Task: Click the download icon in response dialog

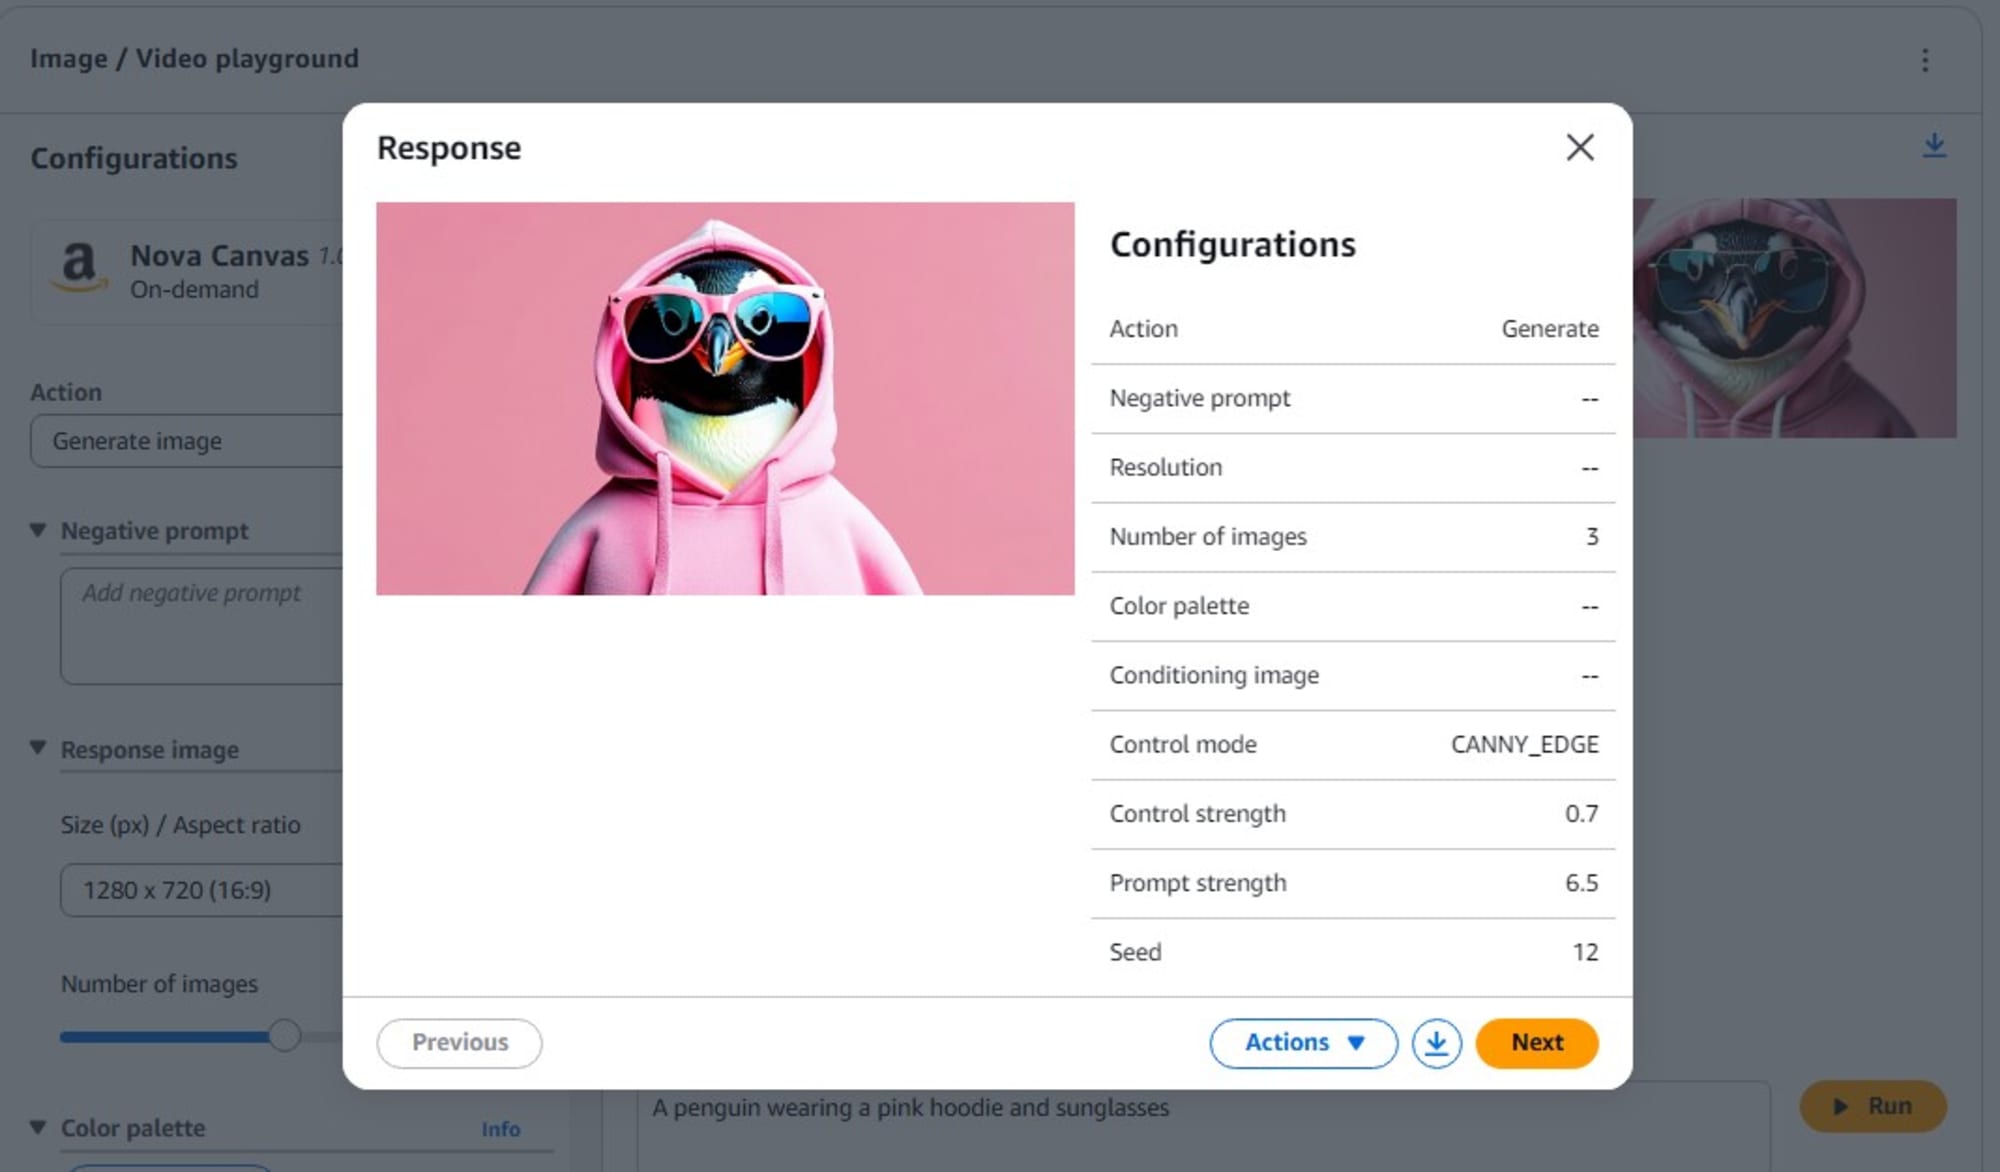Action: pos(1435,1042)
